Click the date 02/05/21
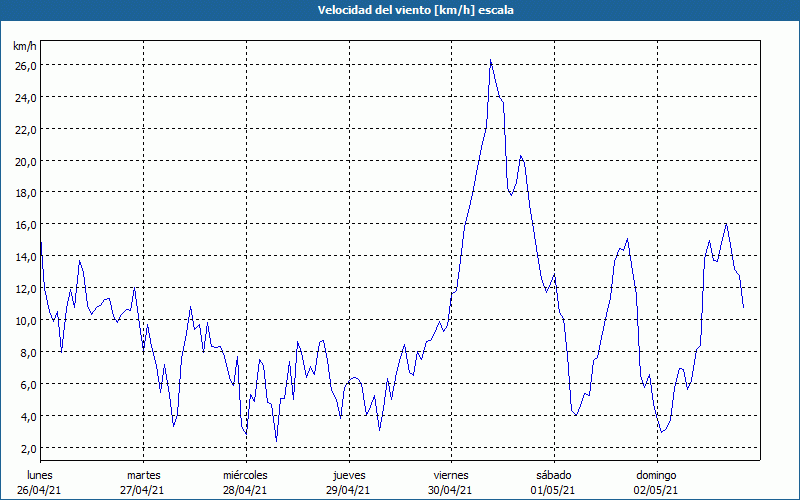 (x=656, y=490)
